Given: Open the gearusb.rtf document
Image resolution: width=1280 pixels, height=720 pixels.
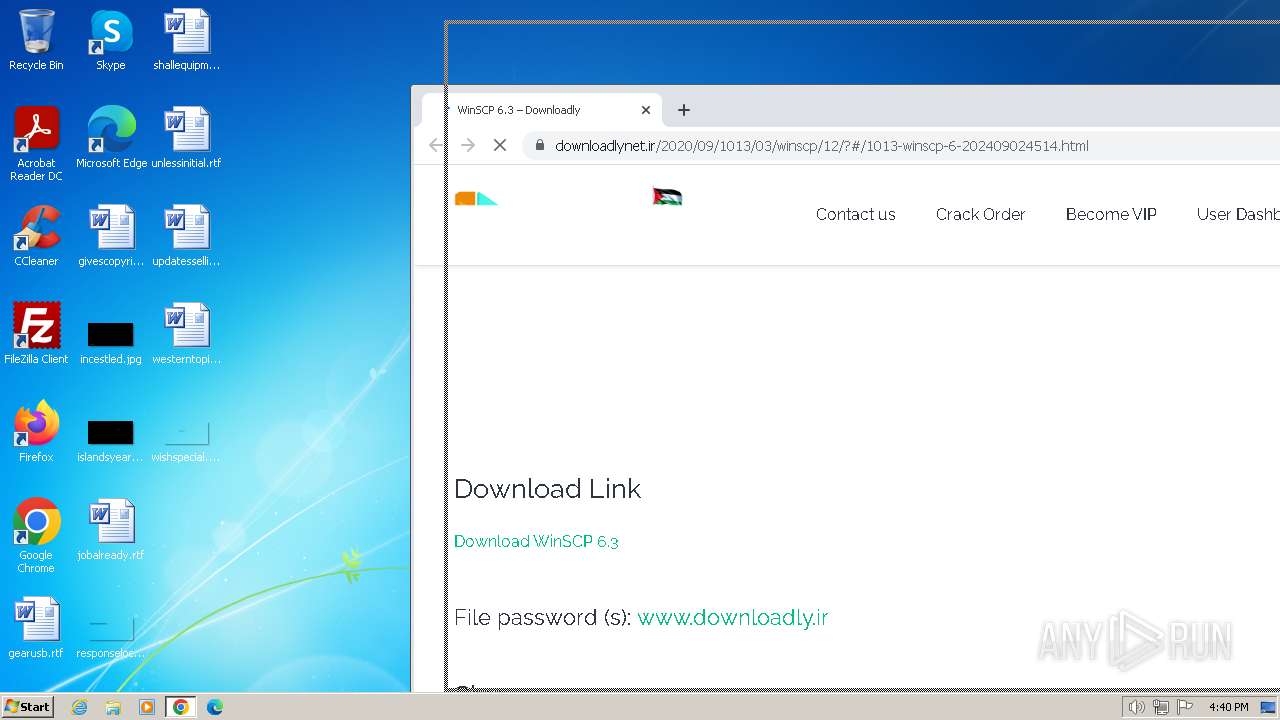Looking at the screenshot, I should pos(36,628).
